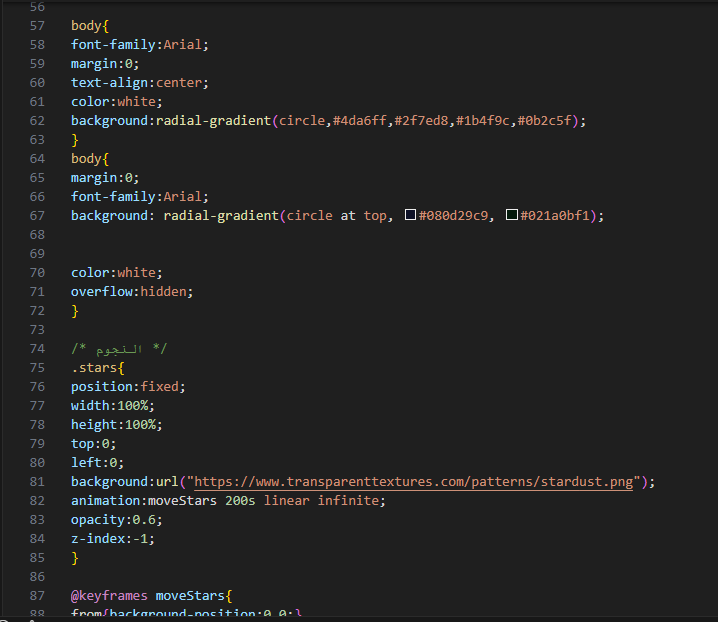Open color picker swatch for #021a0bf1

(x=511, y=214)
